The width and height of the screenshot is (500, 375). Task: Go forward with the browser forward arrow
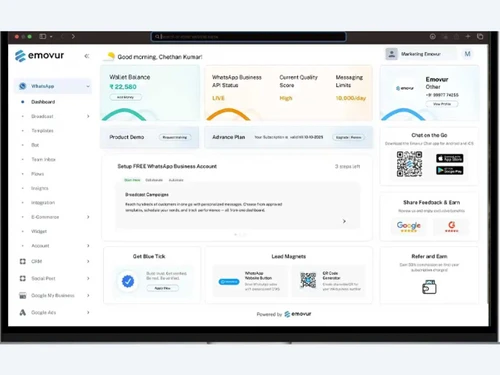pos(73,36)
